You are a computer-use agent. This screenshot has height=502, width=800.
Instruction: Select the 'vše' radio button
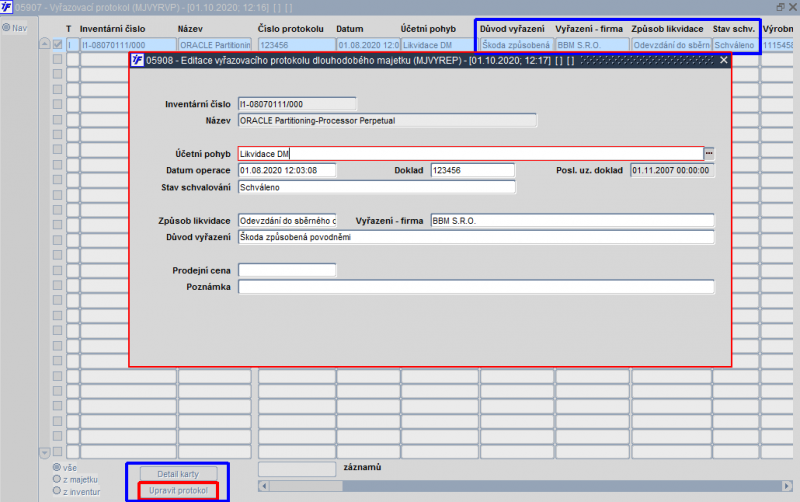pyautogui.click(x=57, y=467)
